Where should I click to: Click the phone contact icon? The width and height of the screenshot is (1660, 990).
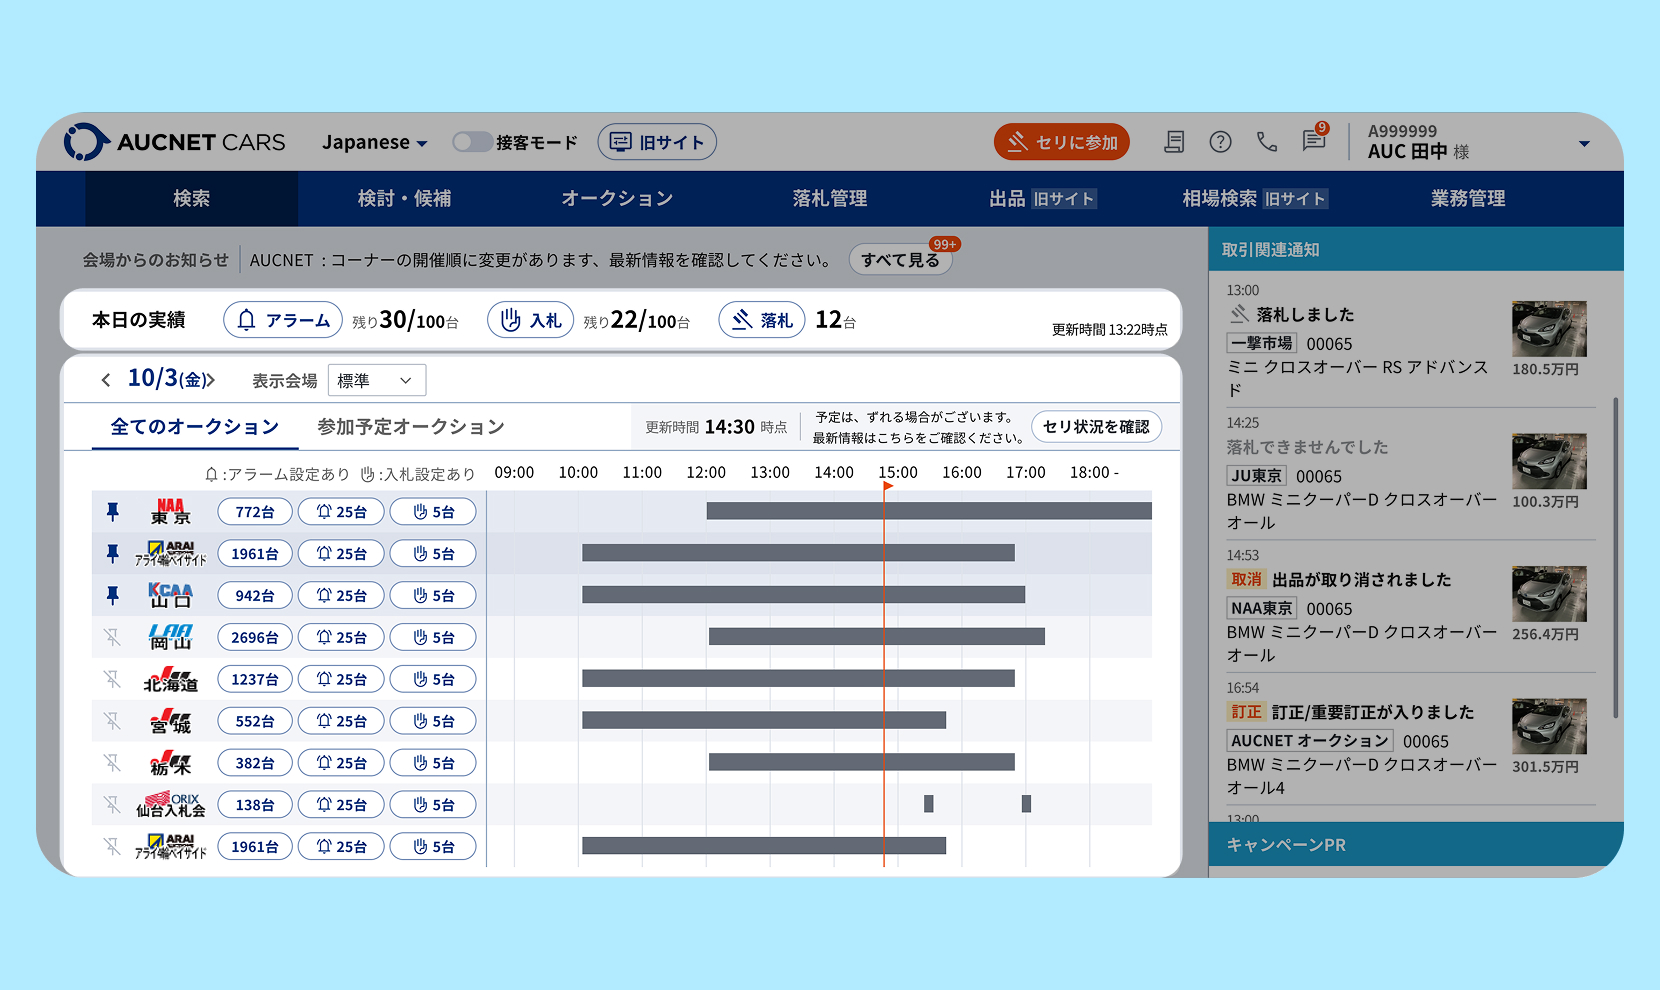pos(1267,142)
